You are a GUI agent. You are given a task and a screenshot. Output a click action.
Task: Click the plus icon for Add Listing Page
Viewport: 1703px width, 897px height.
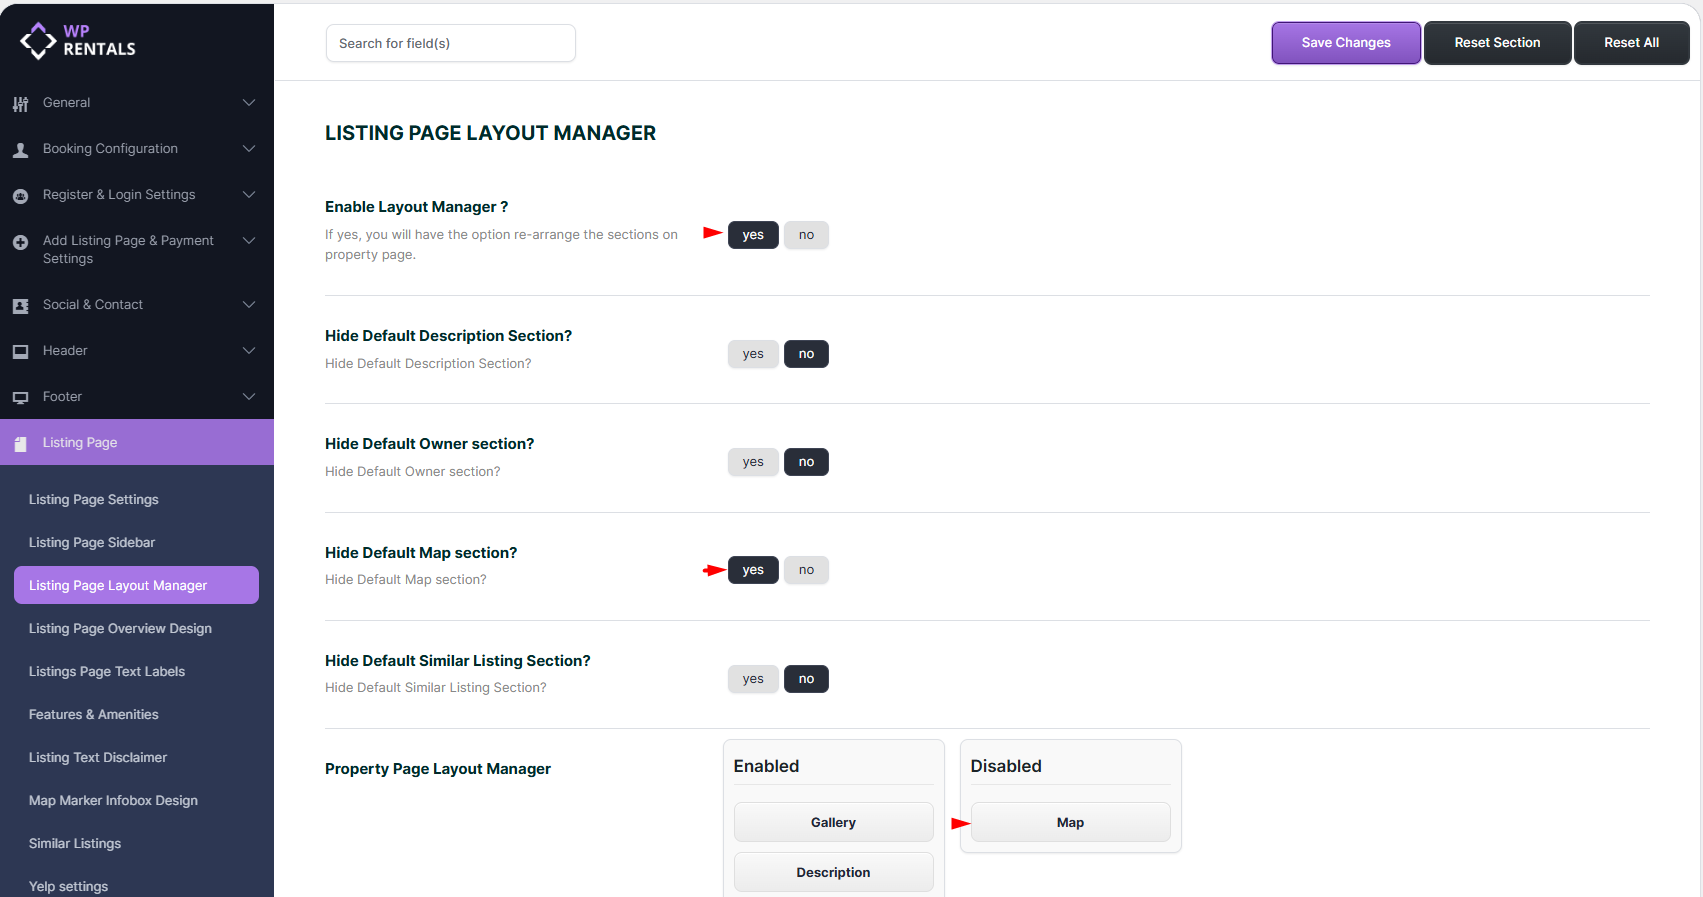tap(20, 242)
